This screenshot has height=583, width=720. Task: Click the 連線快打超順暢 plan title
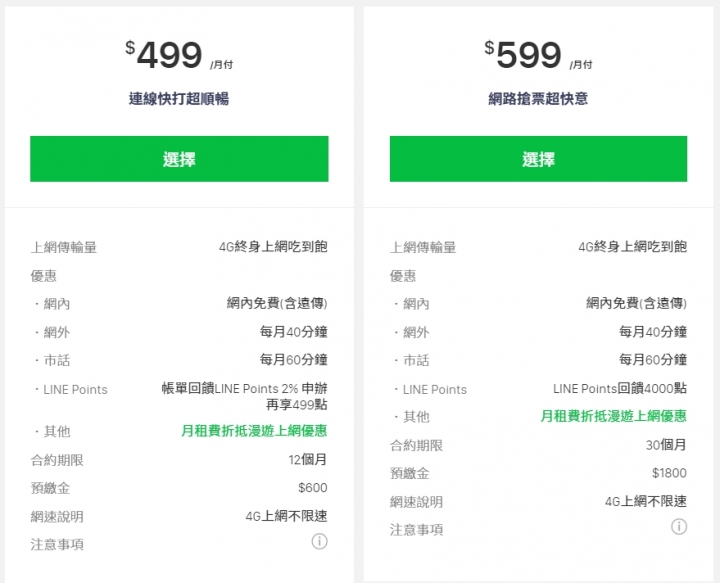179,98
